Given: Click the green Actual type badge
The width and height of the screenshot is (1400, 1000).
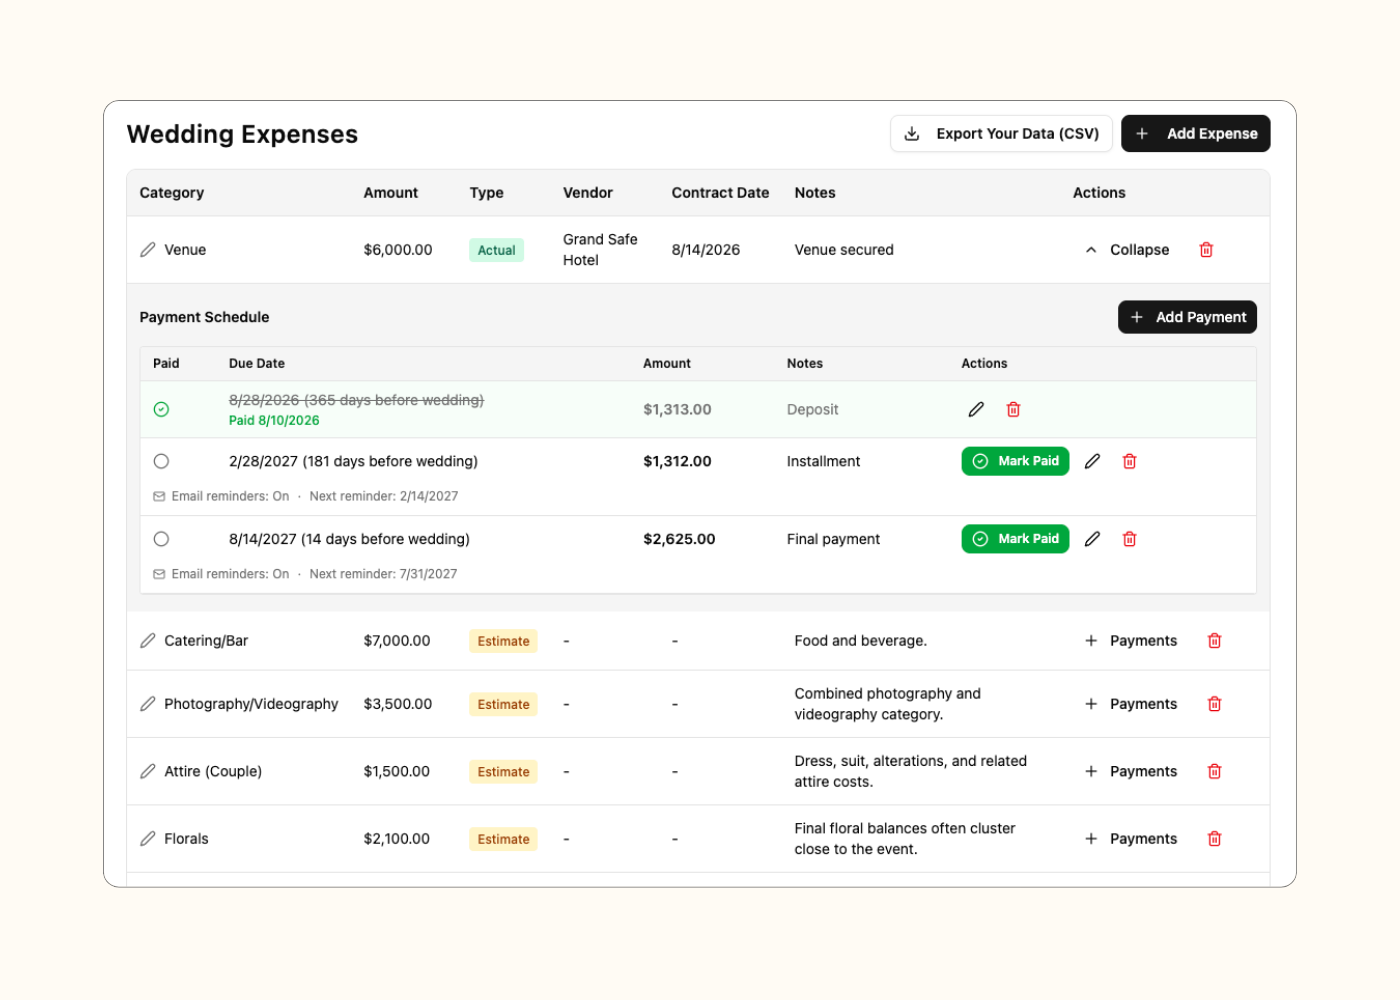Looking at the screenshot, I should (x=496, y=250).
